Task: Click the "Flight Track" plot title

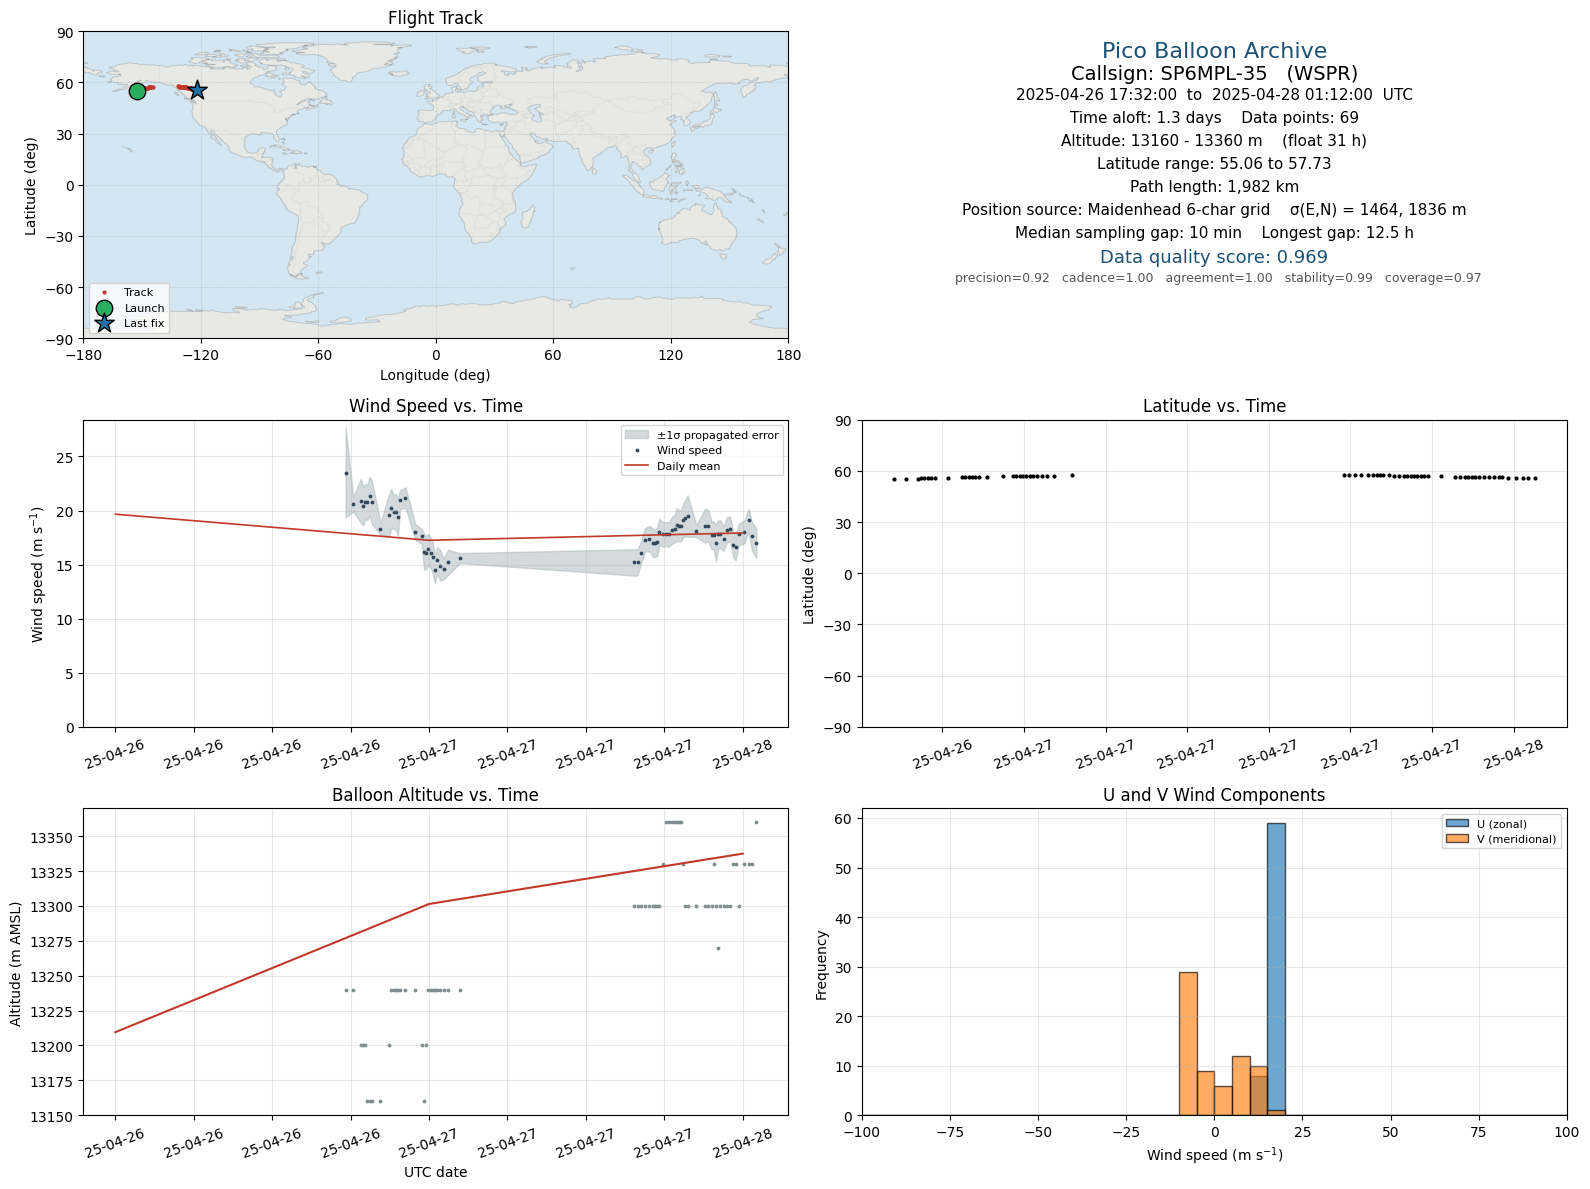Action: (435, 18)
